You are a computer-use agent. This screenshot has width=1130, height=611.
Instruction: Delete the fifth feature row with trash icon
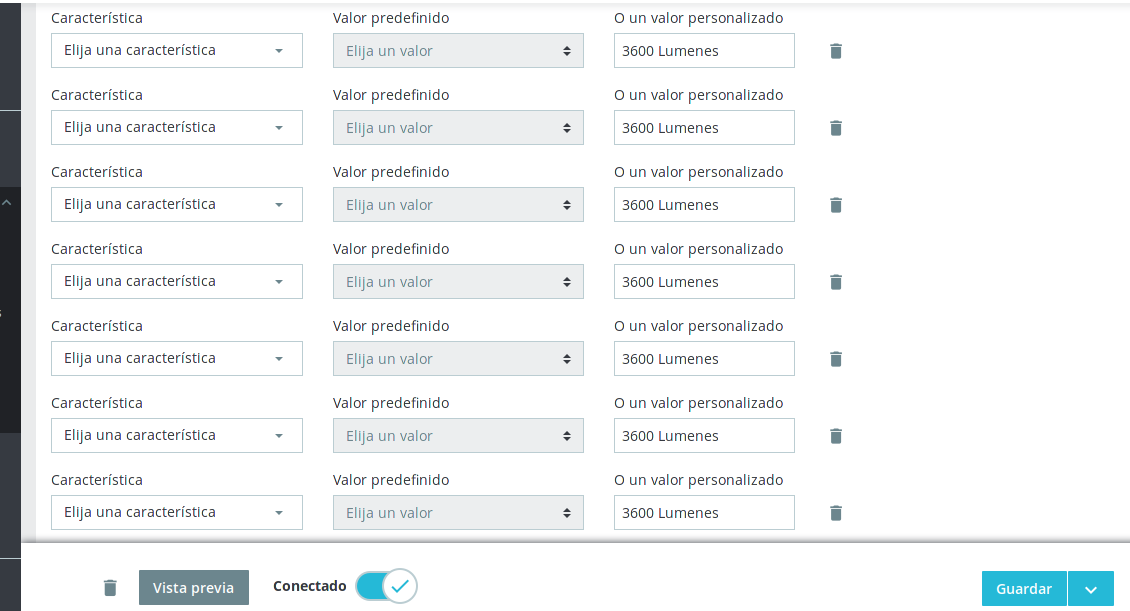pos(836,359)
